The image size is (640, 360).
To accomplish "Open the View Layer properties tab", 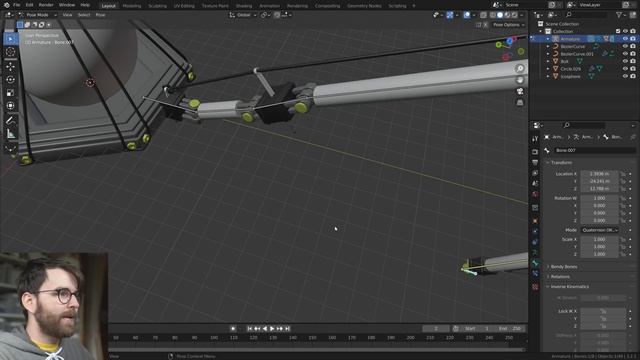I will [535, 173].
